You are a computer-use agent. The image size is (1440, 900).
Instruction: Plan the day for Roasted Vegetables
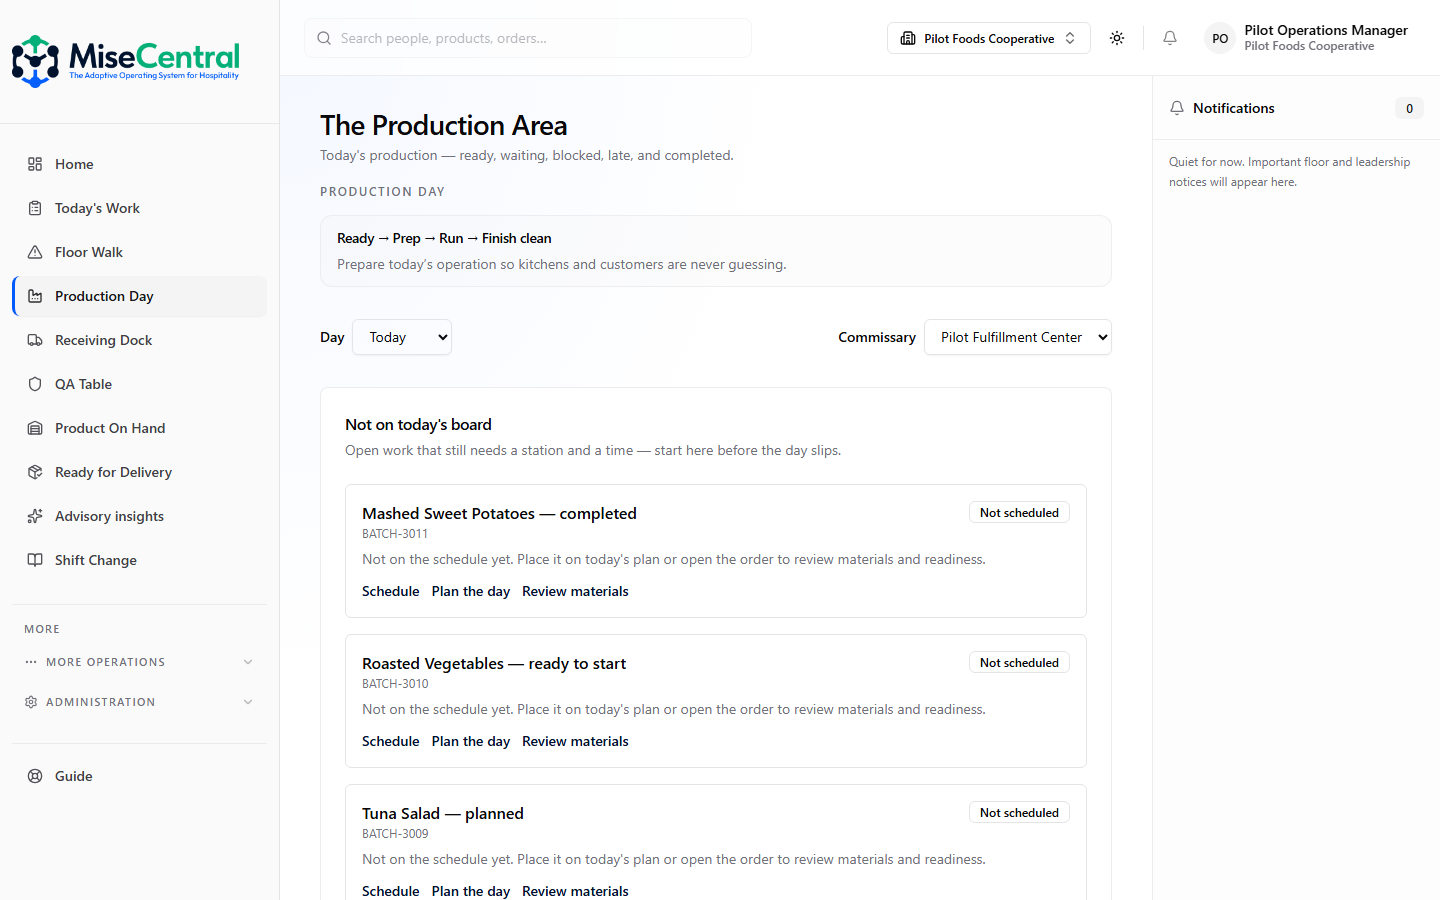[471, 741]
